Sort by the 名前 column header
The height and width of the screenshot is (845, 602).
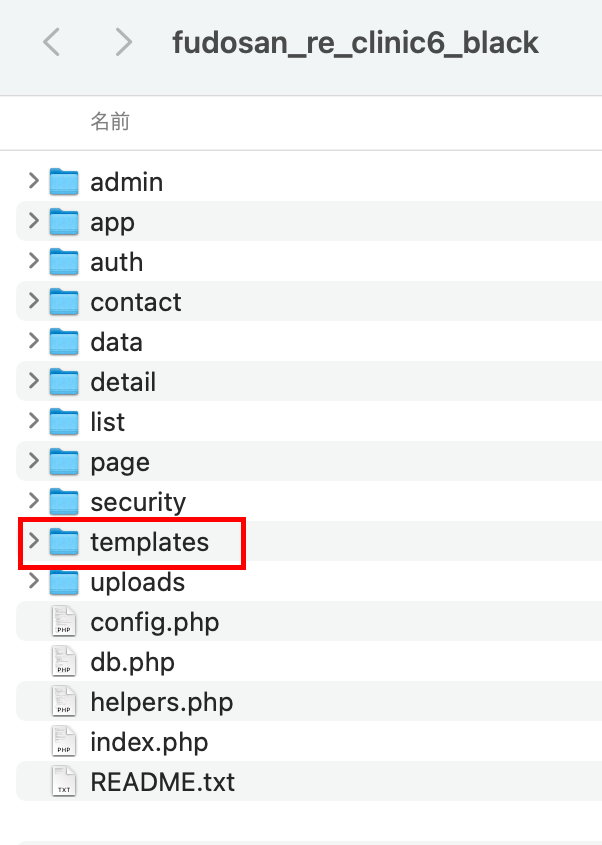click(x=110, y=122)
